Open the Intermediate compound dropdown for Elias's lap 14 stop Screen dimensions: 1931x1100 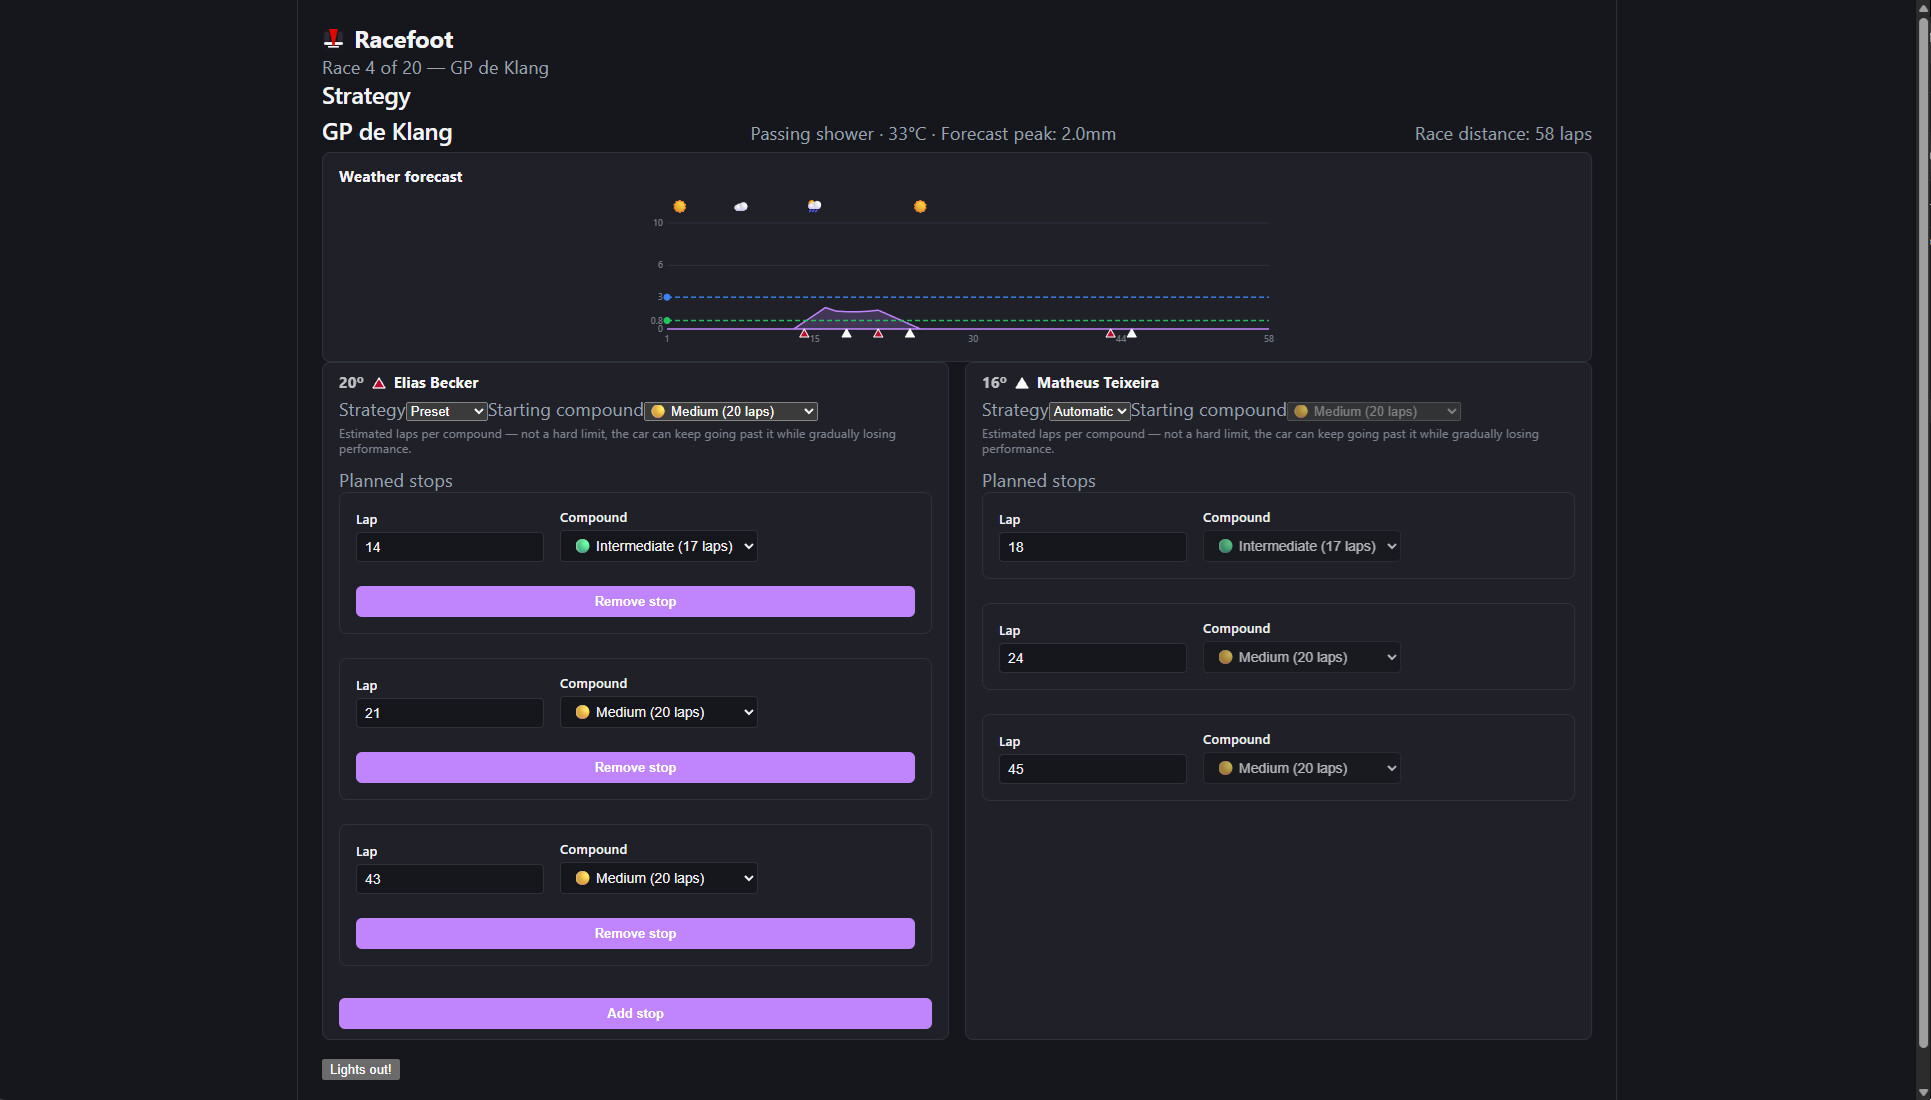658,546
